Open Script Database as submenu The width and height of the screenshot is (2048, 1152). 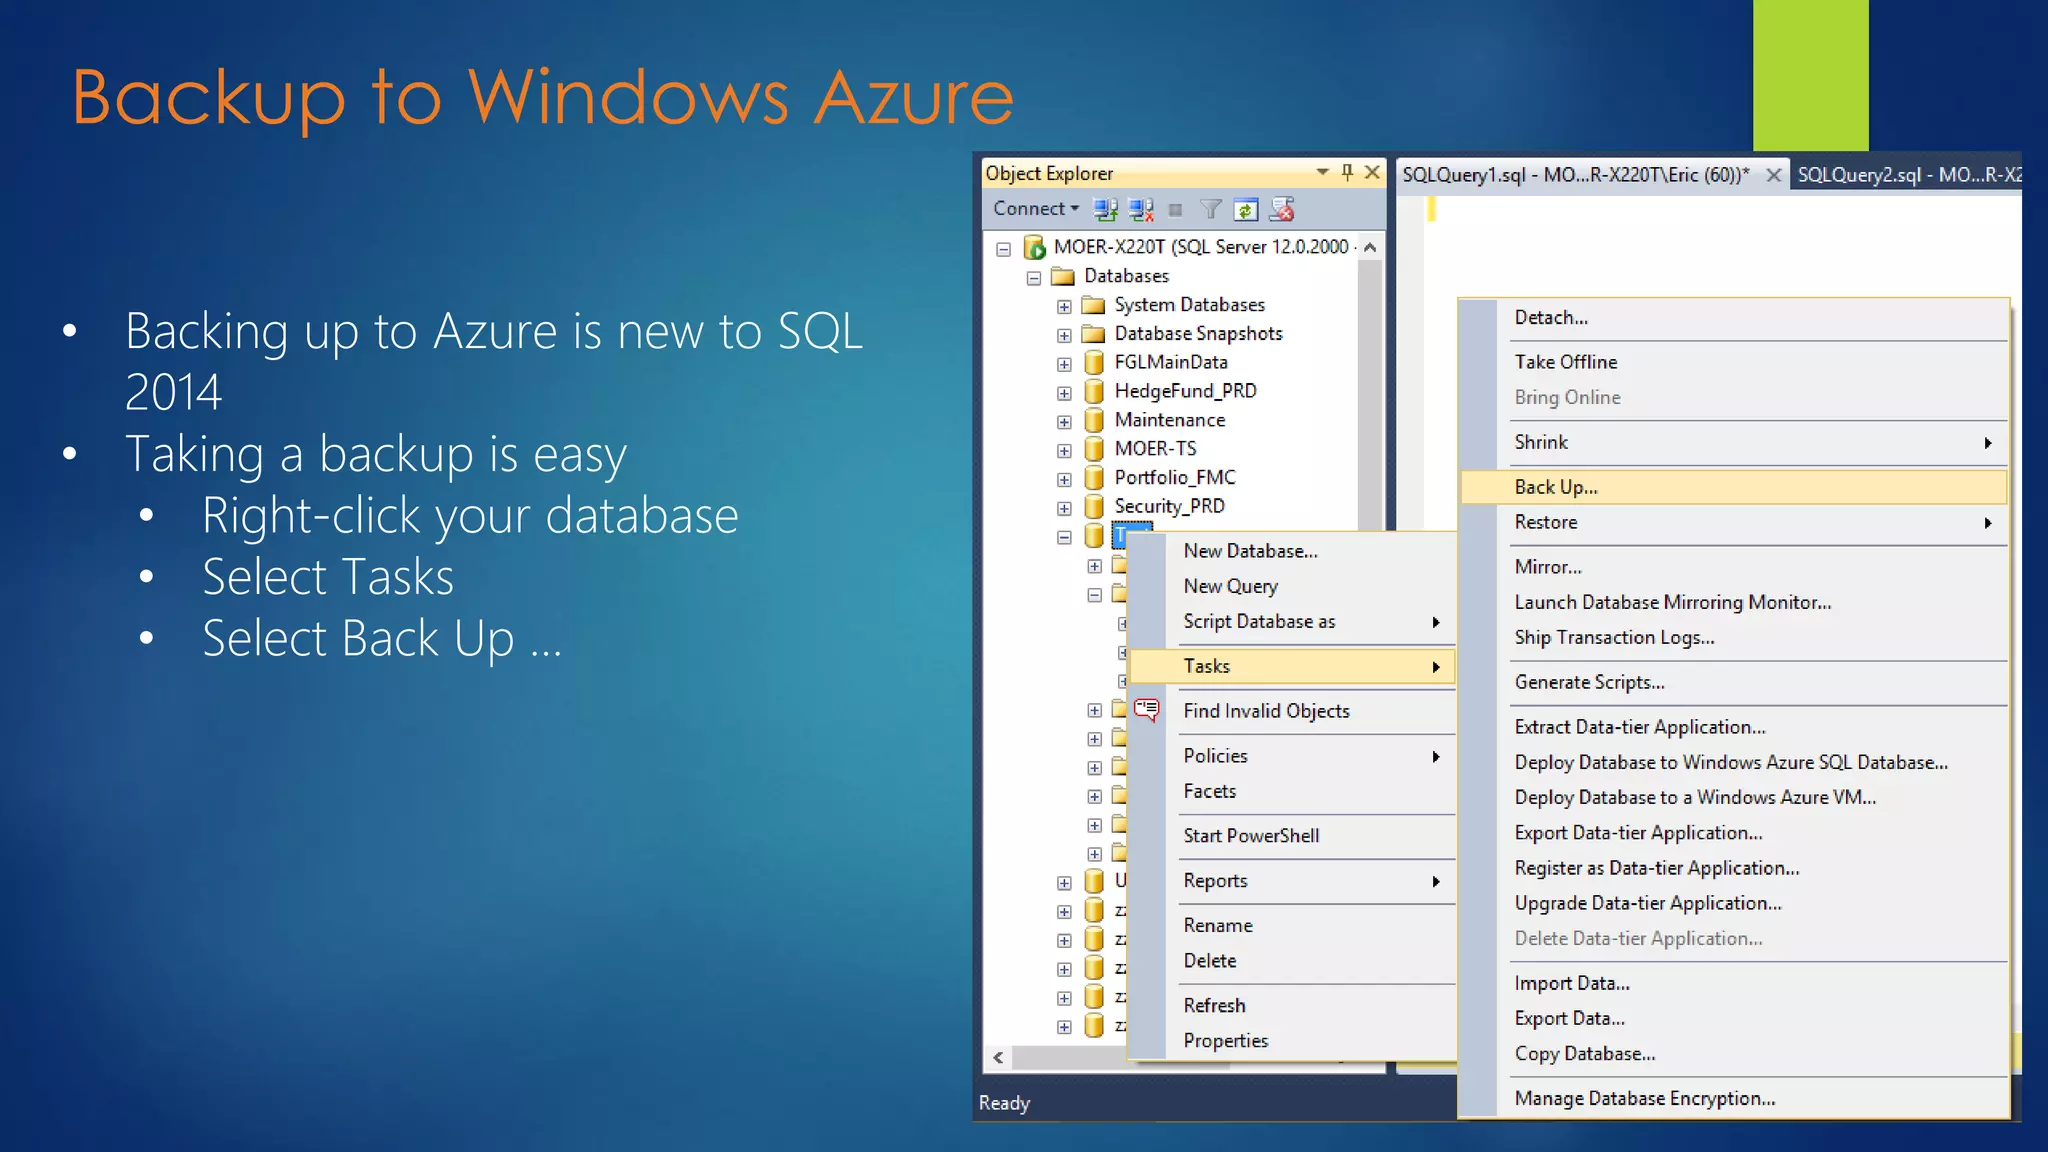(1291, 621)
